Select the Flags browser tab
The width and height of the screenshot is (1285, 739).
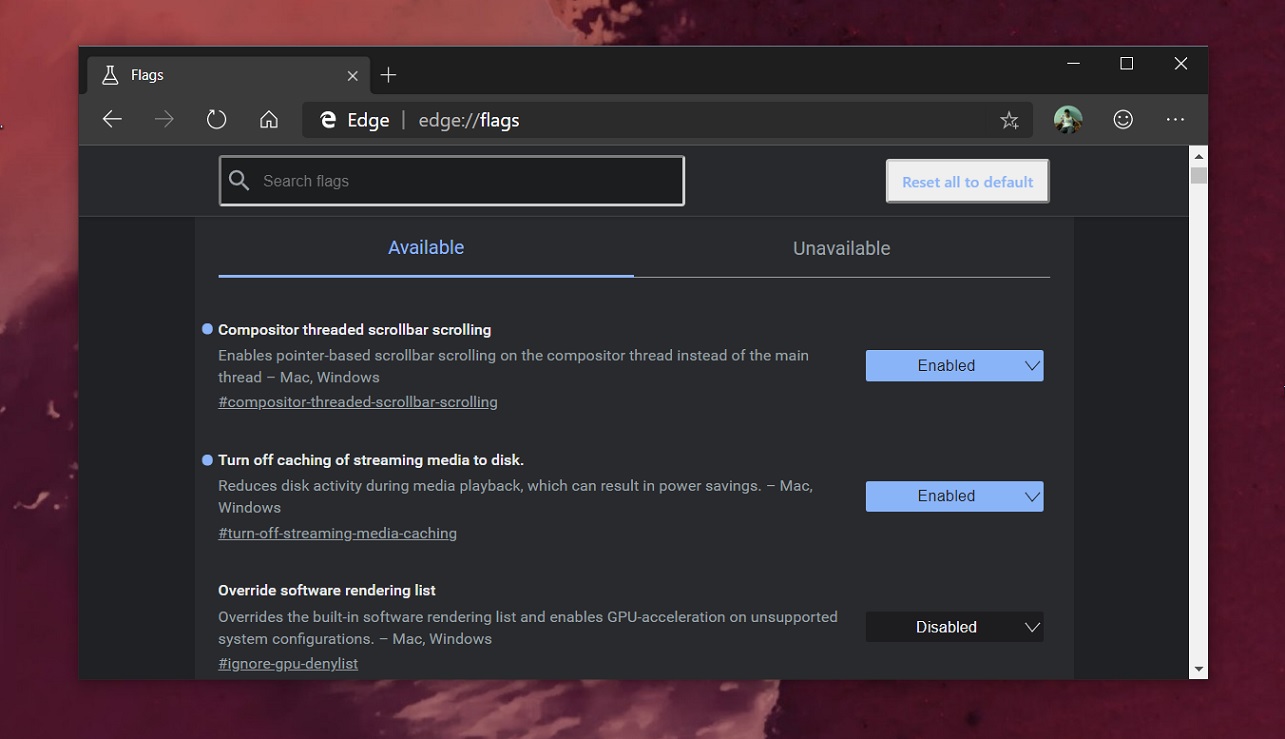229,75
